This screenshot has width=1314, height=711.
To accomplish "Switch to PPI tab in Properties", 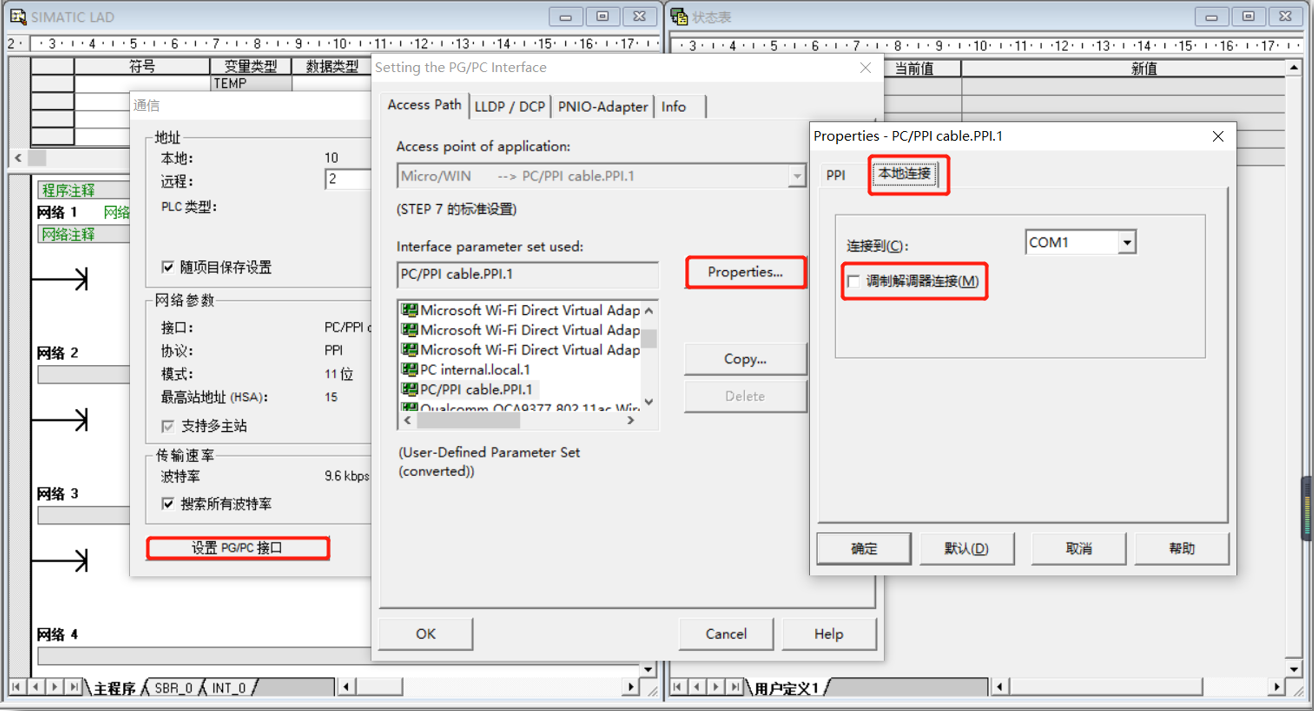I will (x=835, y=175).
